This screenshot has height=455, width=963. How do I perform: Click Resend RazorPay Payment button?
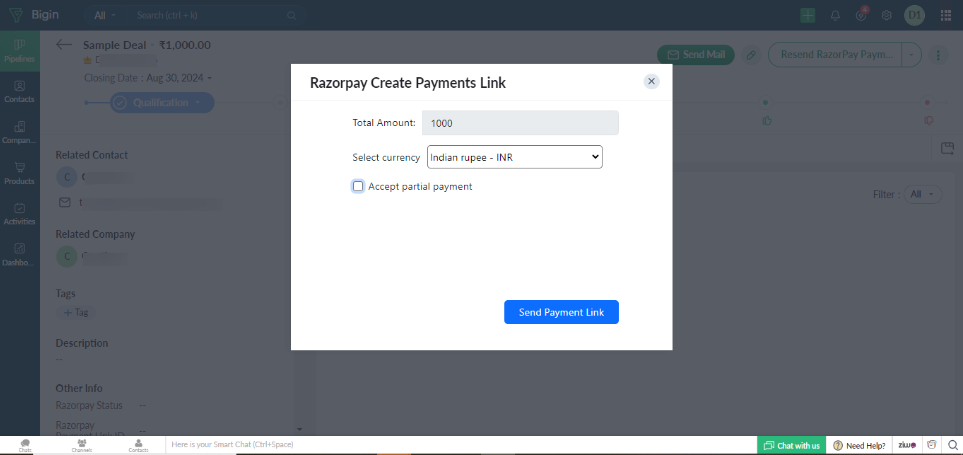click(835, 55)
